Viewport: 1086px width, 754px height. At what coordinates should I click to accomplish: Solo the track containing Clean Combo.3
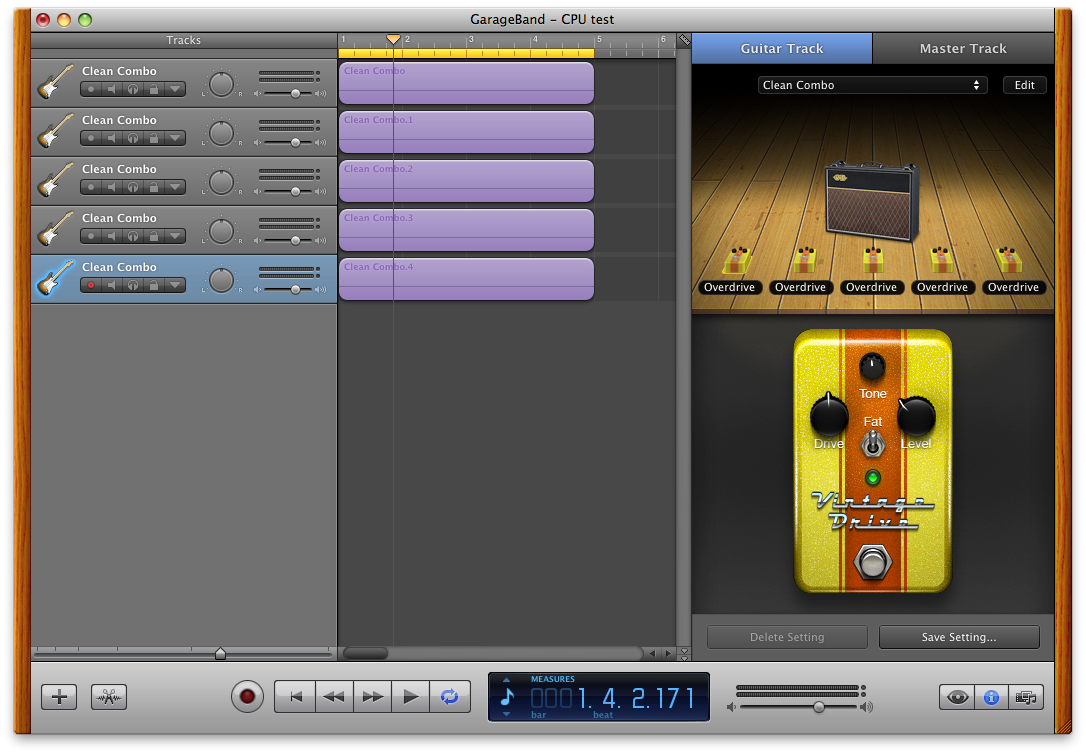(x=133, y=236)
